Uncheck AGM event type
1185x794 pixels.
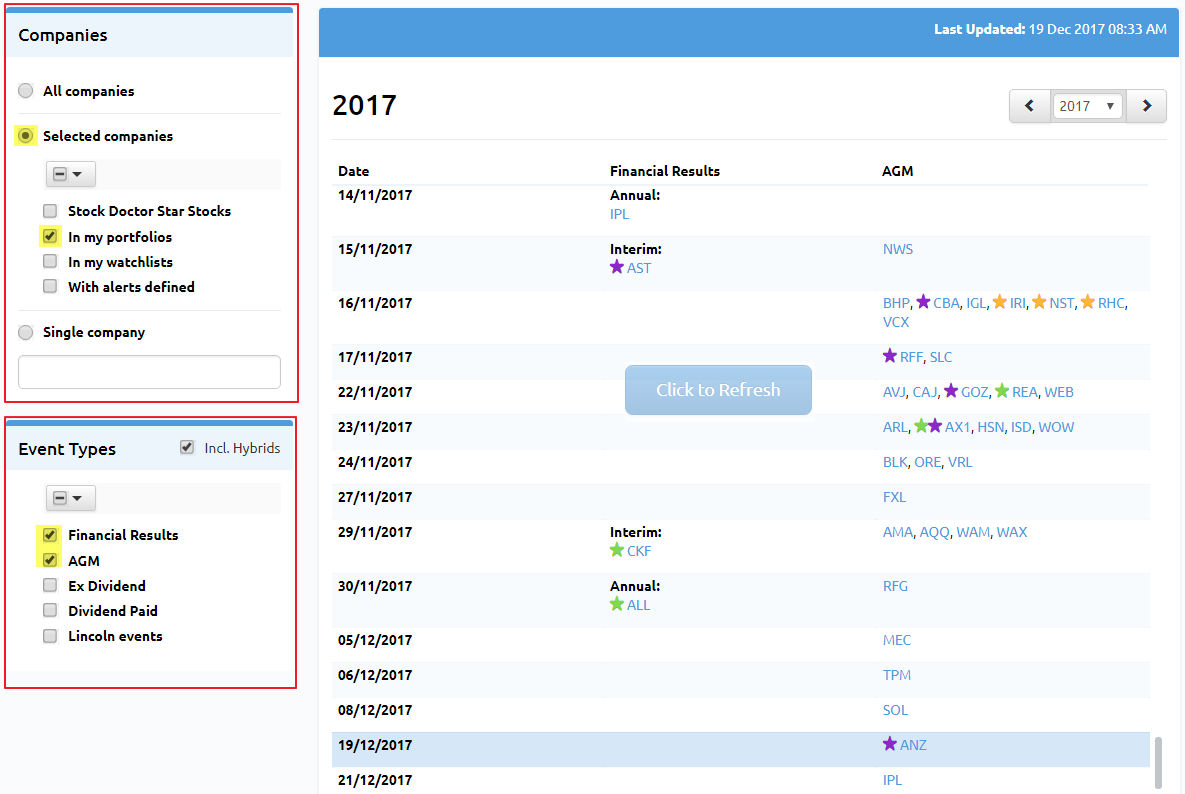coord(50,561)
